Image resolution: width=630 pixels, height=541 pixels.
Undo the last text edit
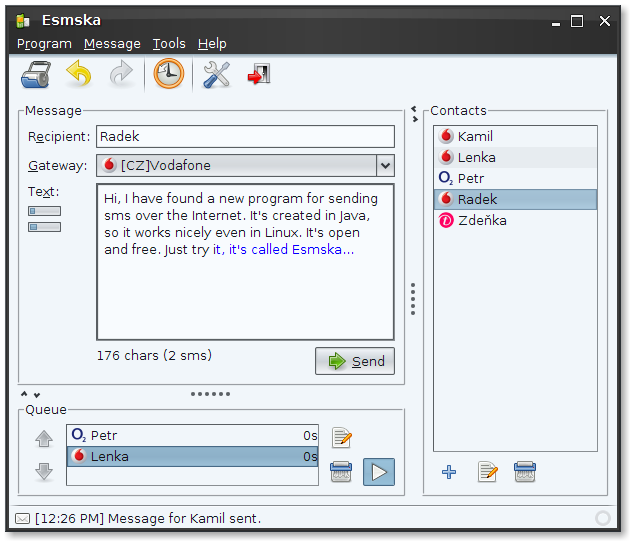click(79, 74)
